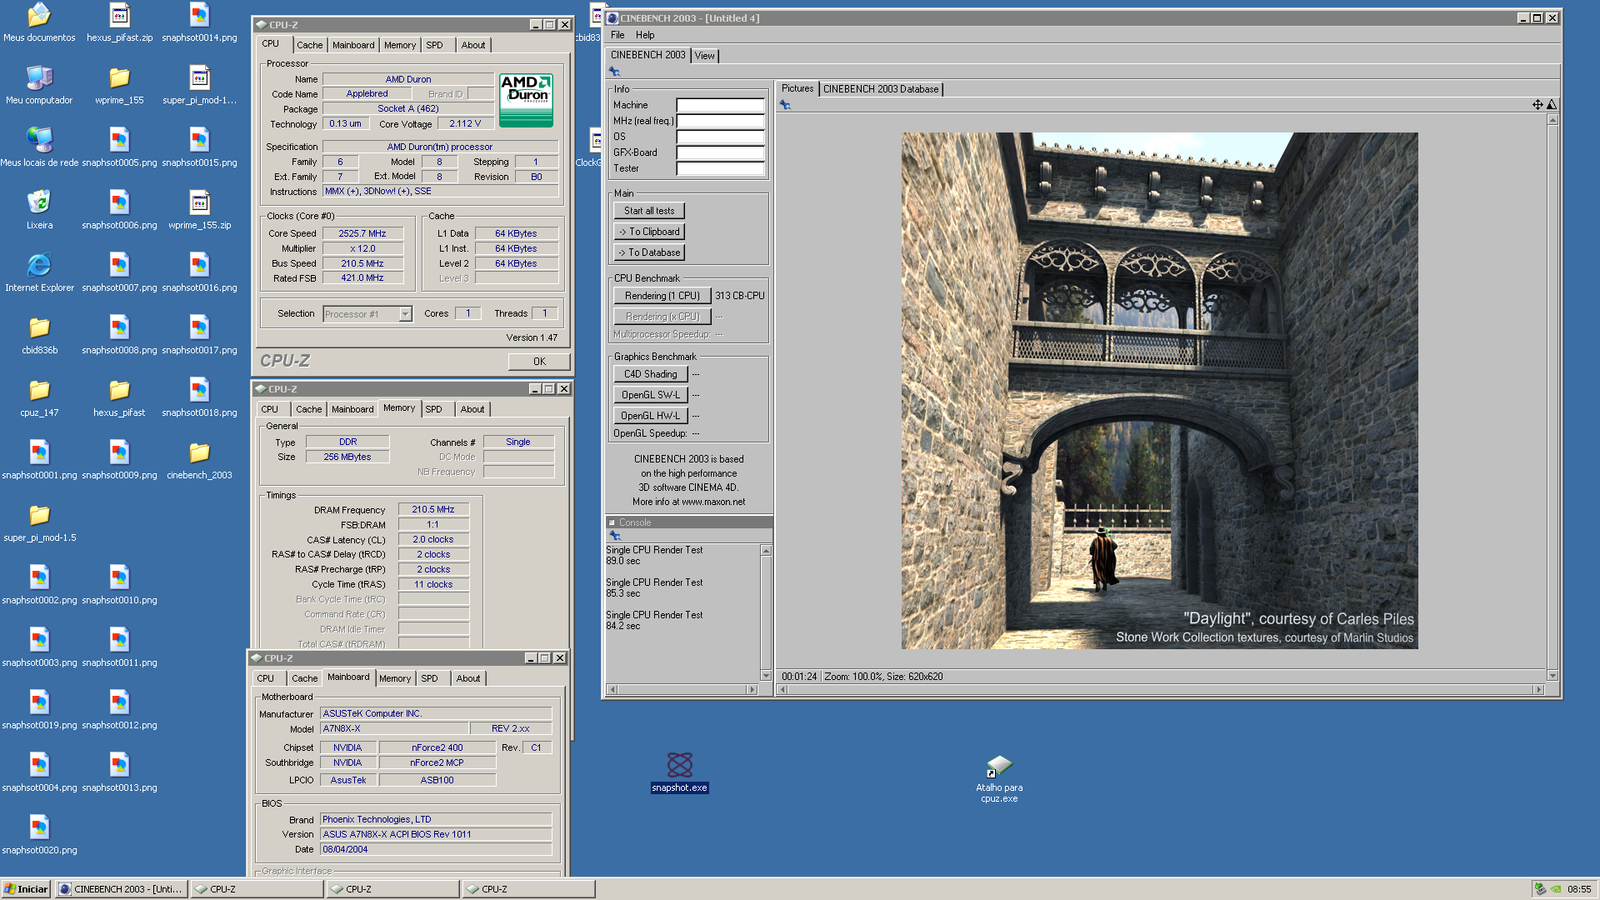Click the pin icon in the Console panel header
The height and width of the screenshot is (900, 1600).
click(614, 537)
